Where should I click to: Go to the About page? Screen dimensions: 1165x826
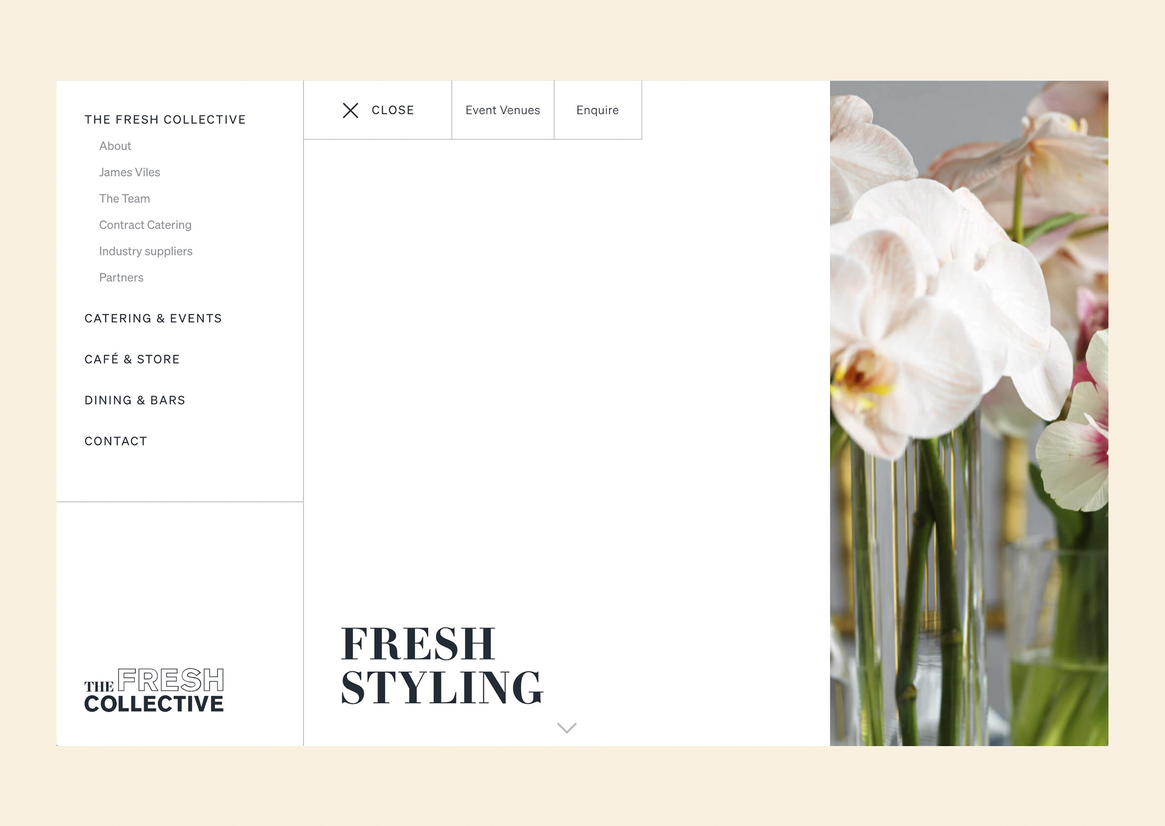click(115, 146)
